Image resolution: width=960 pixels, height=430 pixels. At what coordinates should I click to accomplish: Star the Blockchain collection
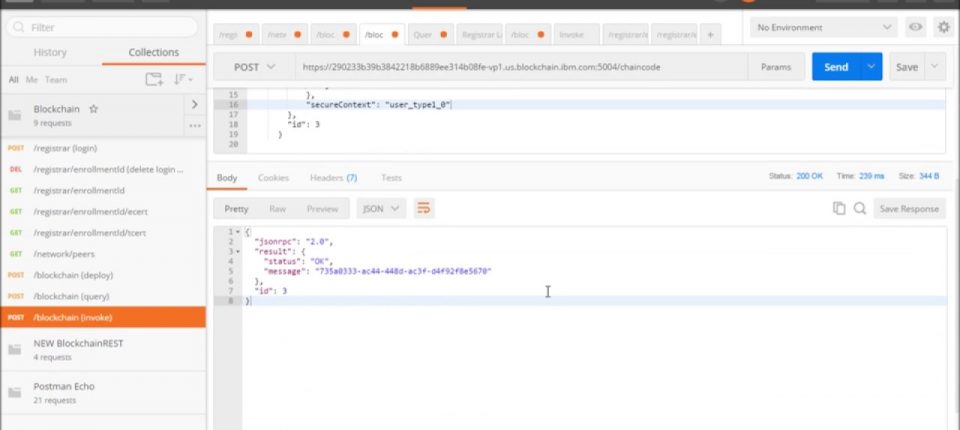(93, 108)
